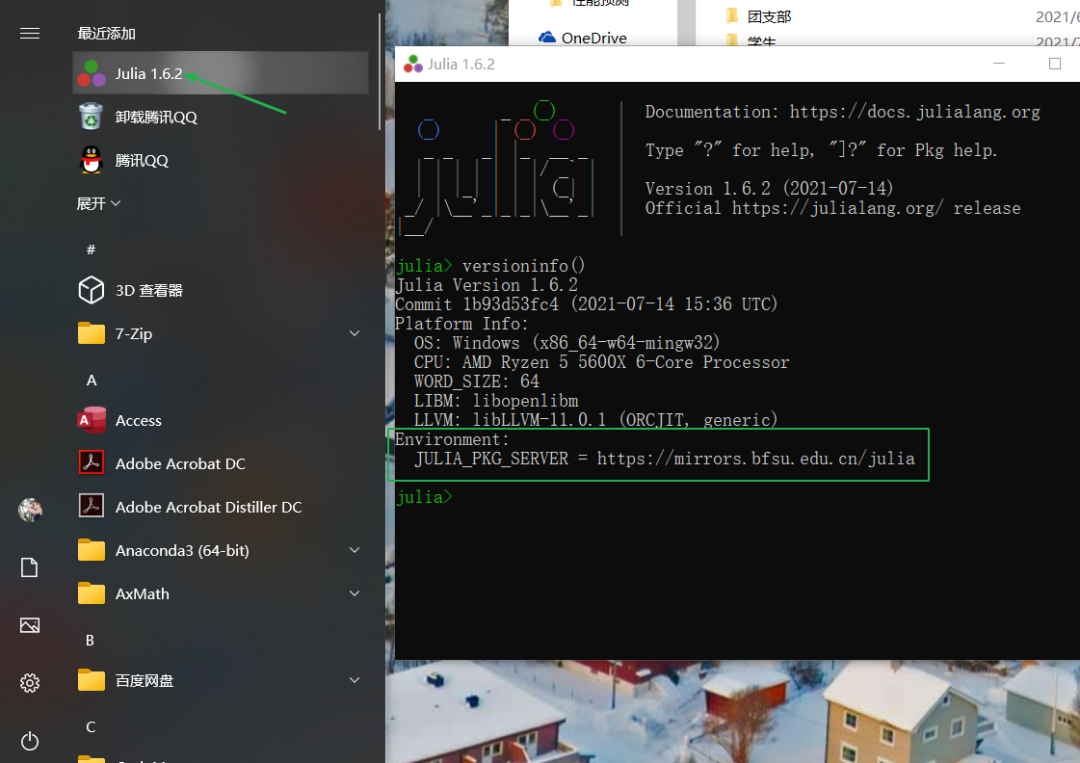
Task: Select the C letter group header
Action: (x=90, y=727)
